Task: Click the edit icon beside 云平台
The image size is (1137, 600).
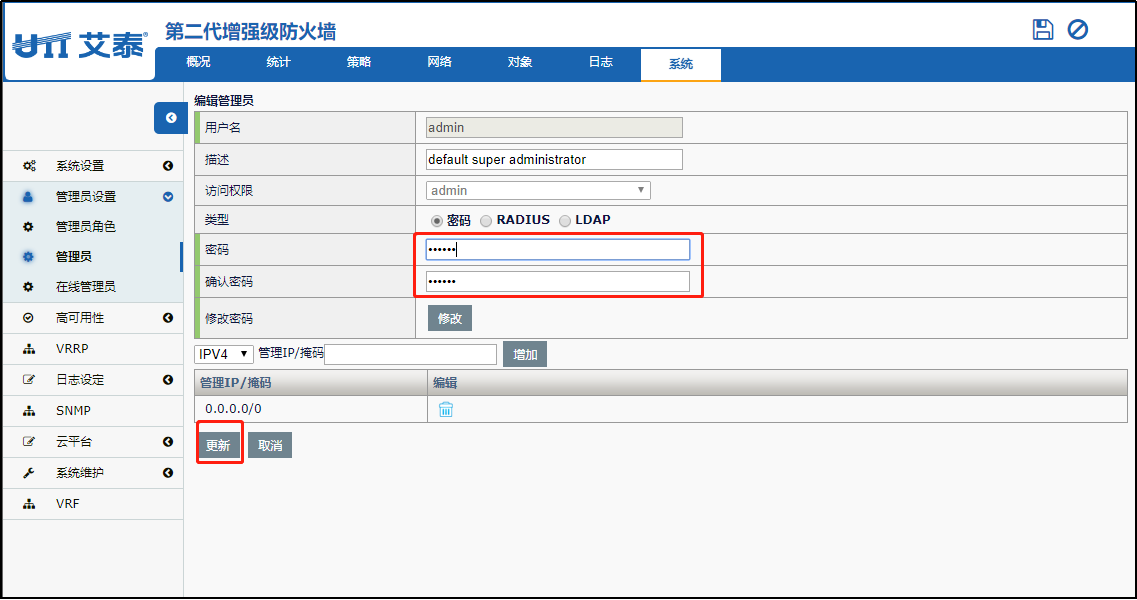Action: pos(29,441)
